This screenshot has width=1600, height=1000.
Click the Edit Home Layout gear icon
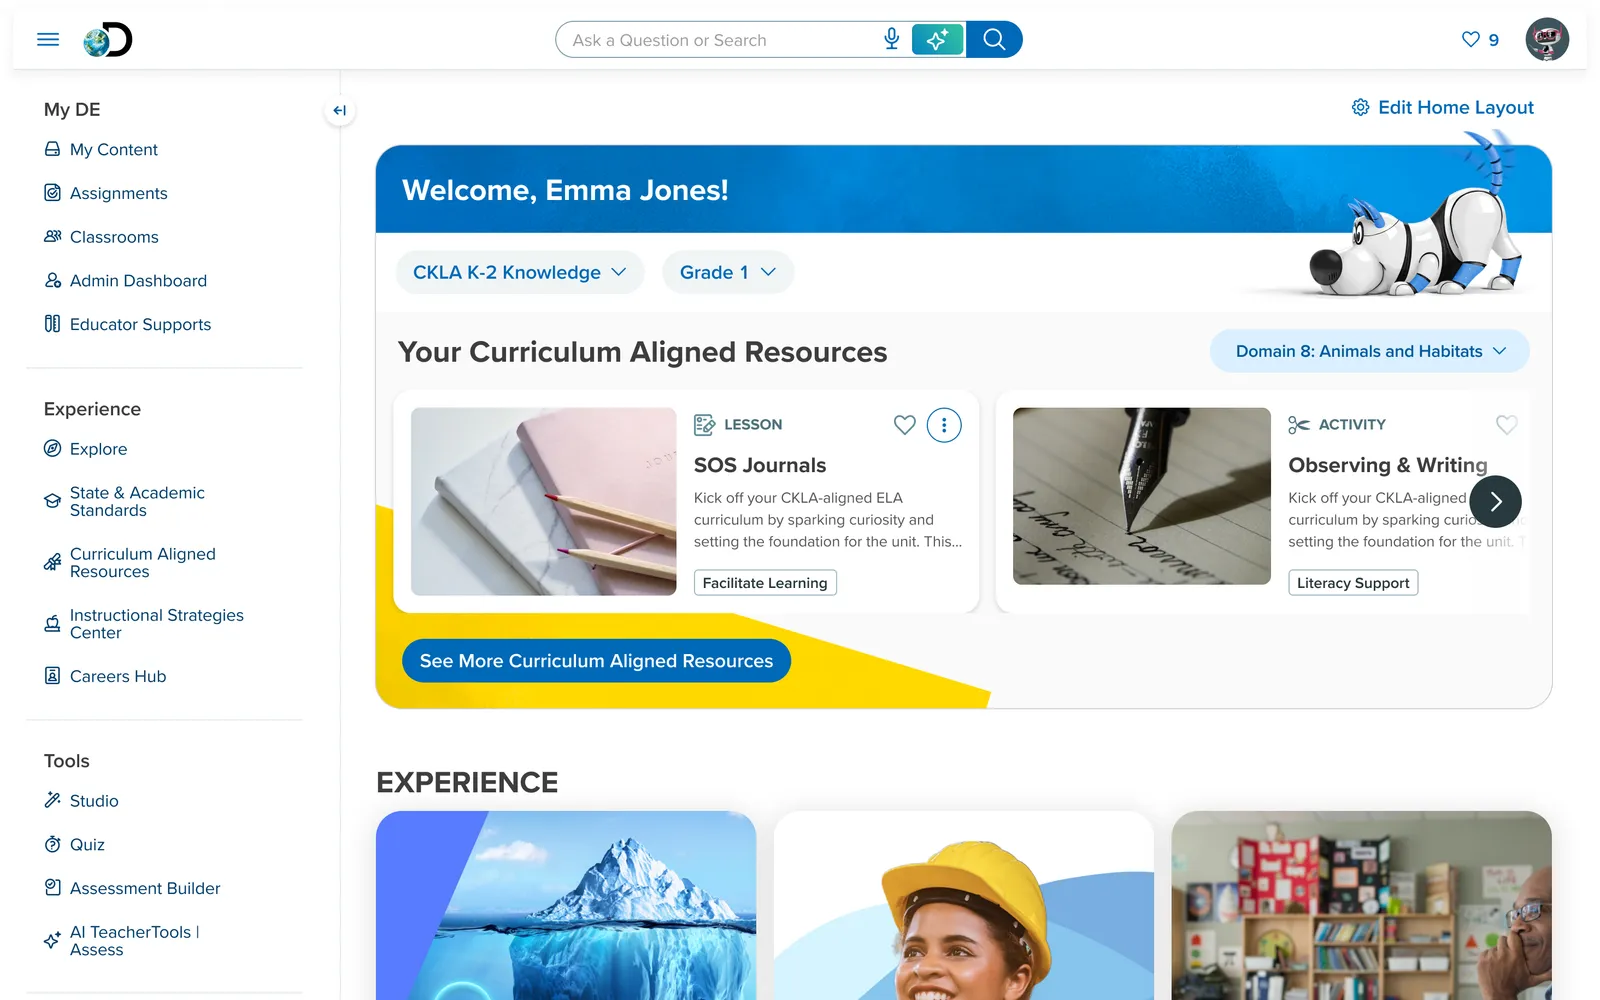(x=1361, y=107)
